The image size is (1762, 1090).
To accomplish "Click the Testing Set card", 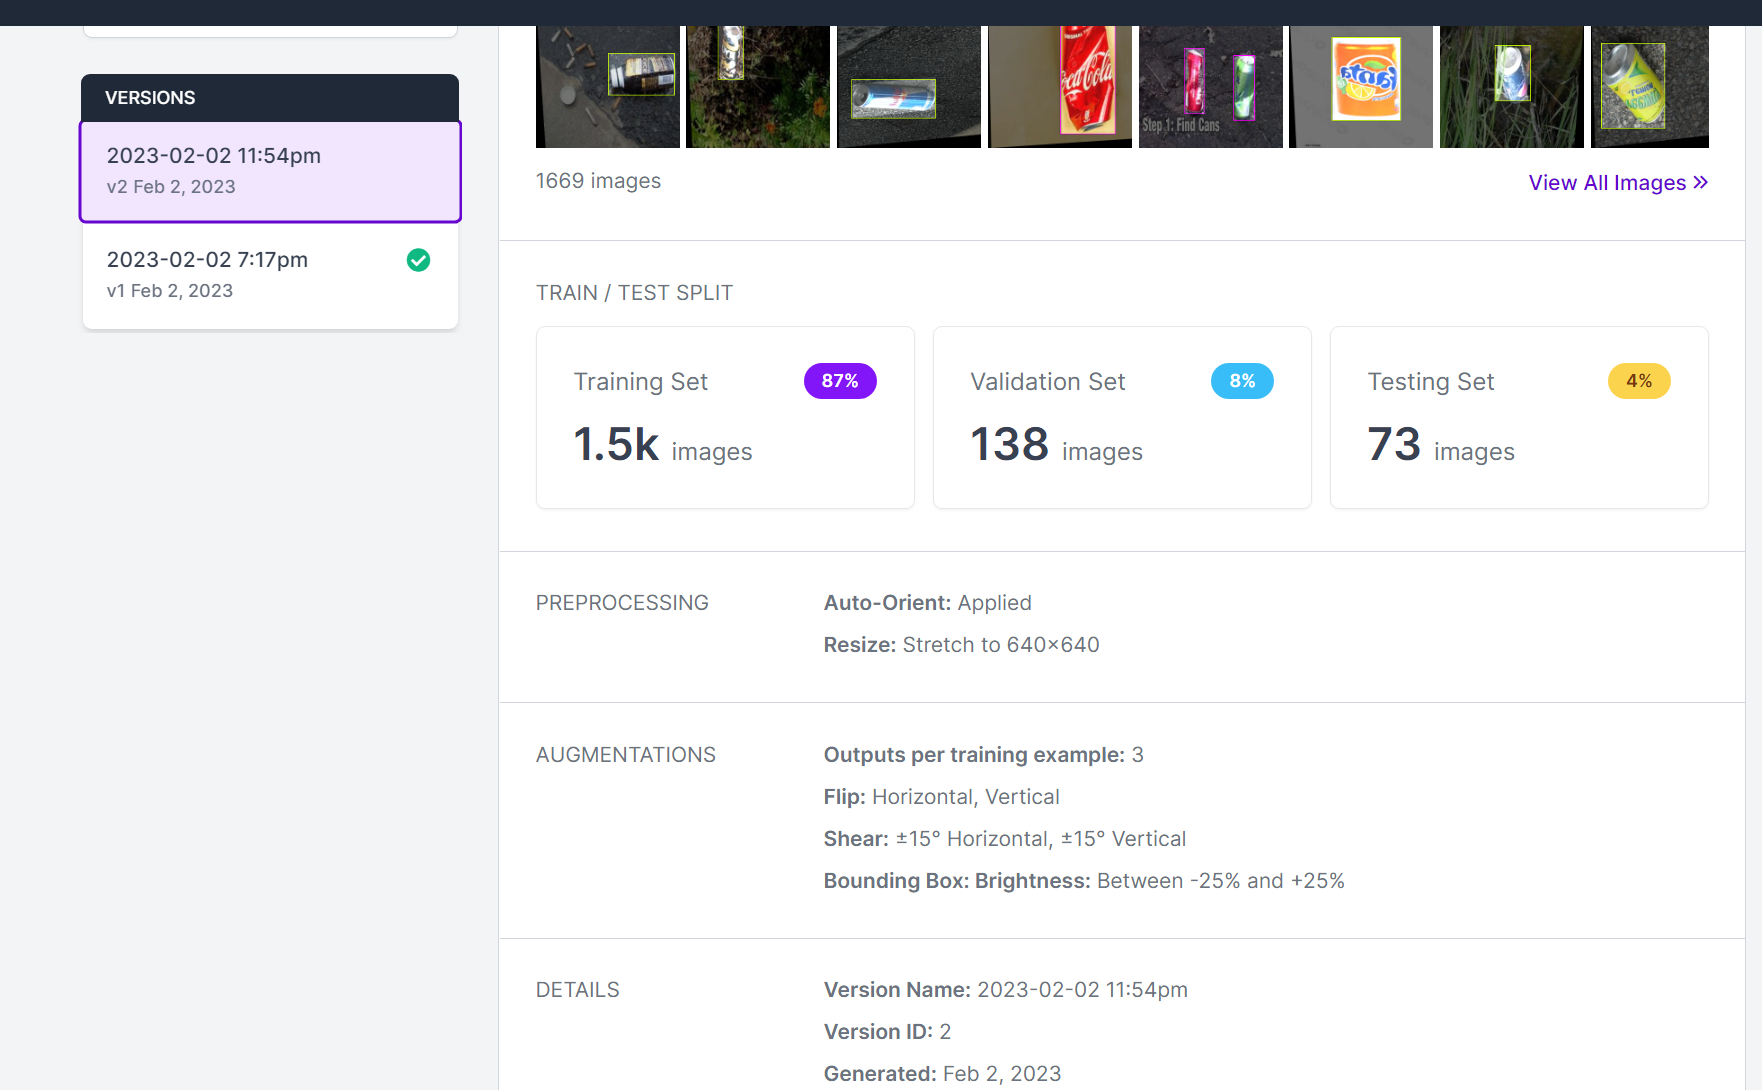I will click(x=1519, y=417).
